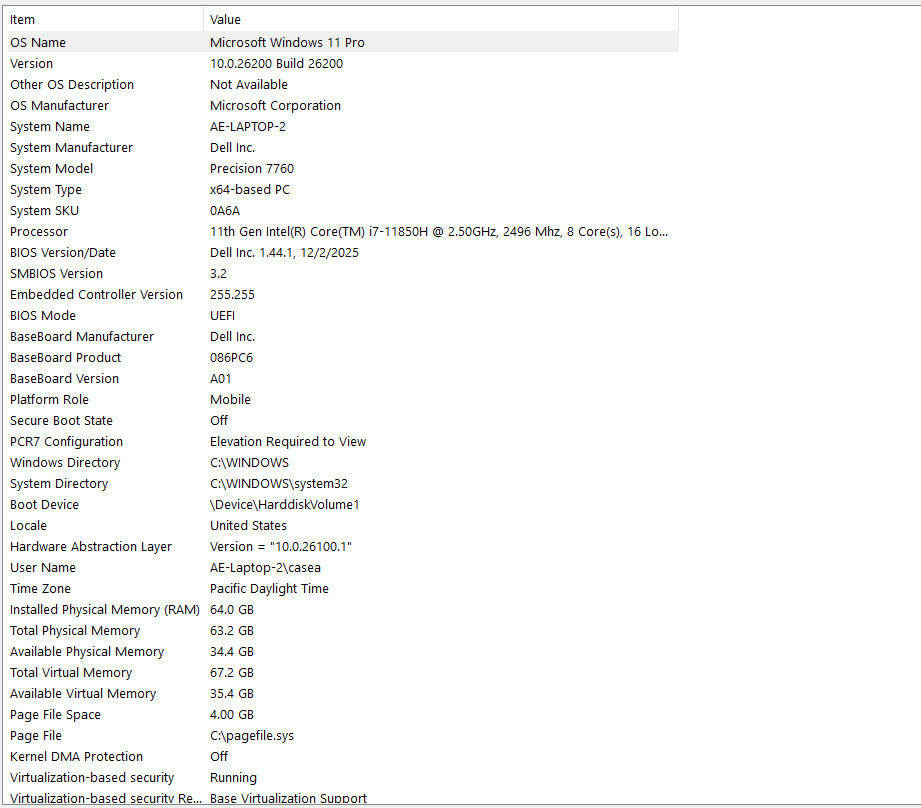Click the value Precision 7760
921x808 pixels.
point(252,169)
